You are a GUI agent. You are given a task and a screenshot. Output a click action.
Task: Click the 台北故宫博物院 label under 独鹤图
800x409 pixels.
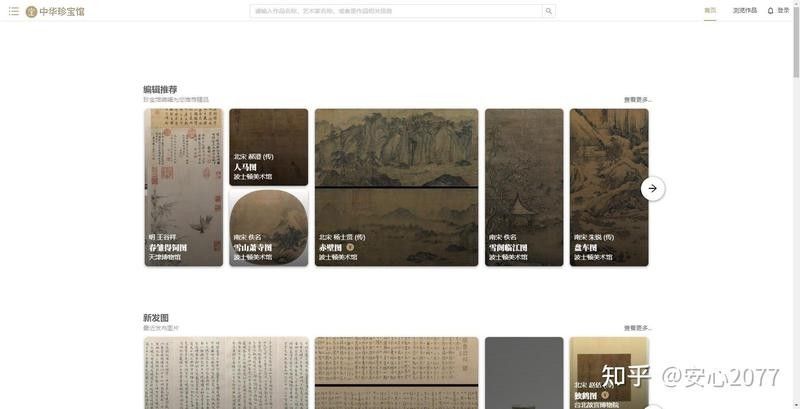point(596,405)
